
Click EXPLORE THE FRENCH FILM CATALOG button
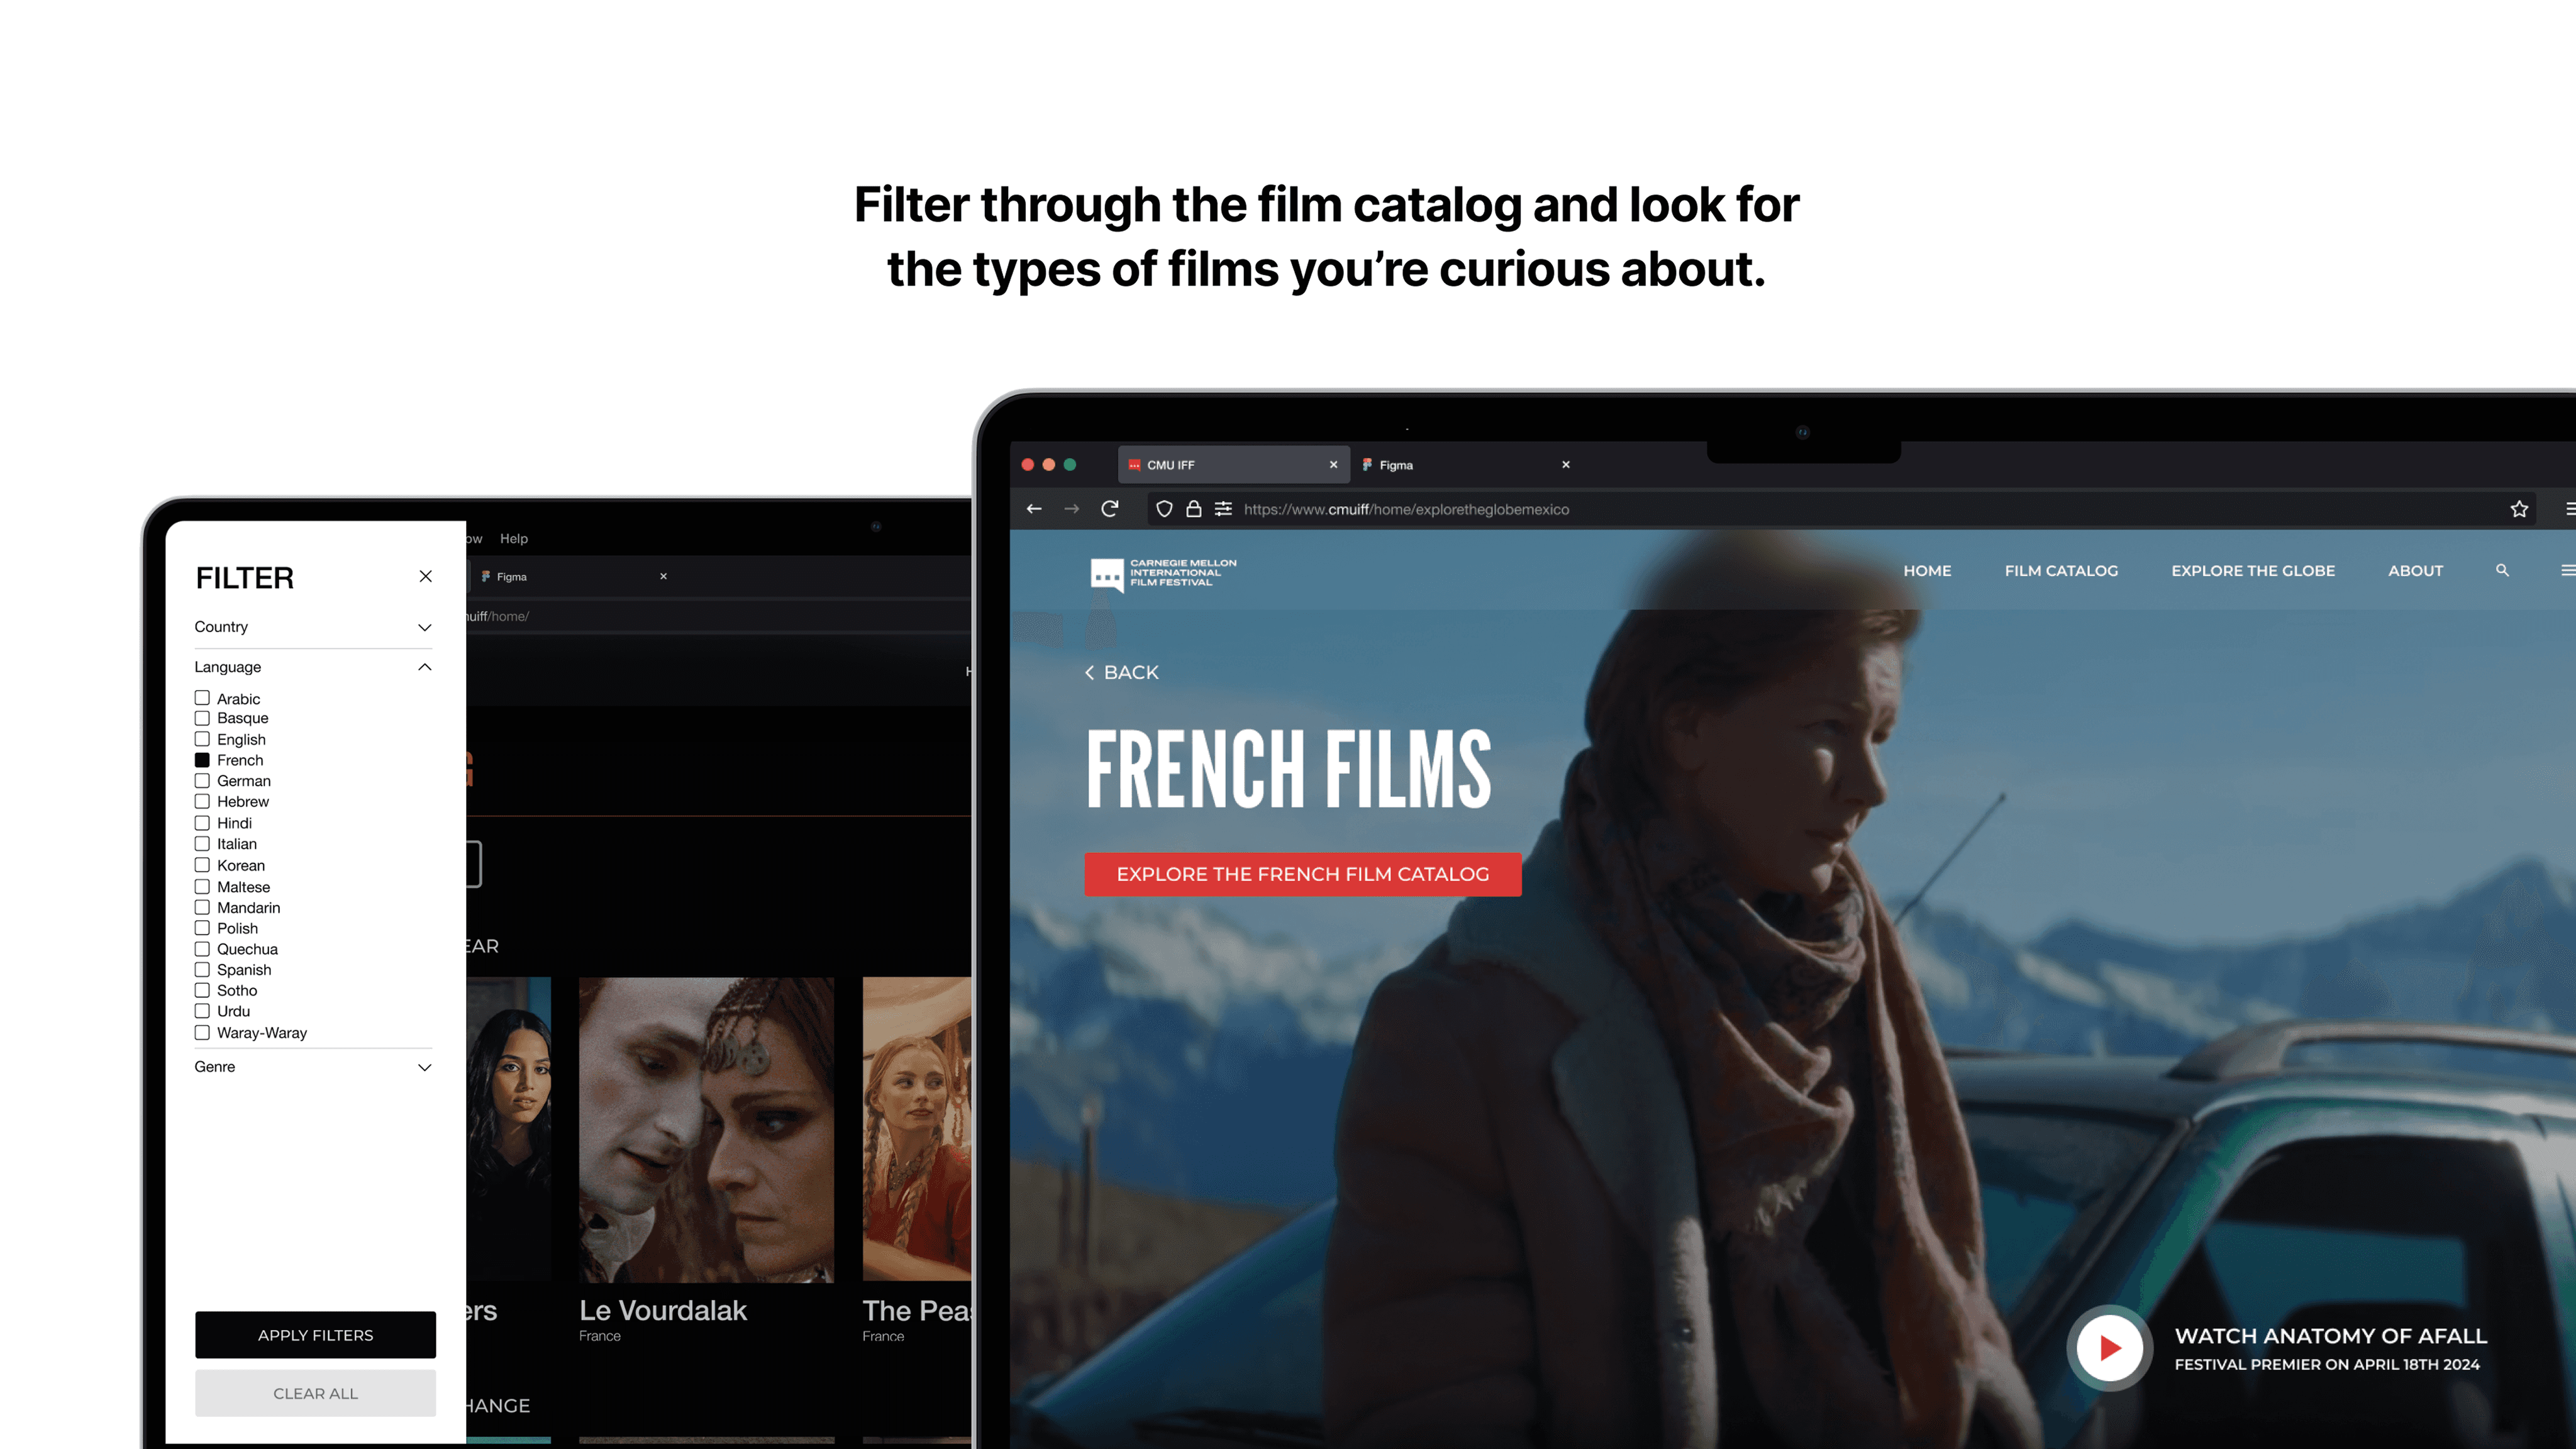[x=1303, y=874]
